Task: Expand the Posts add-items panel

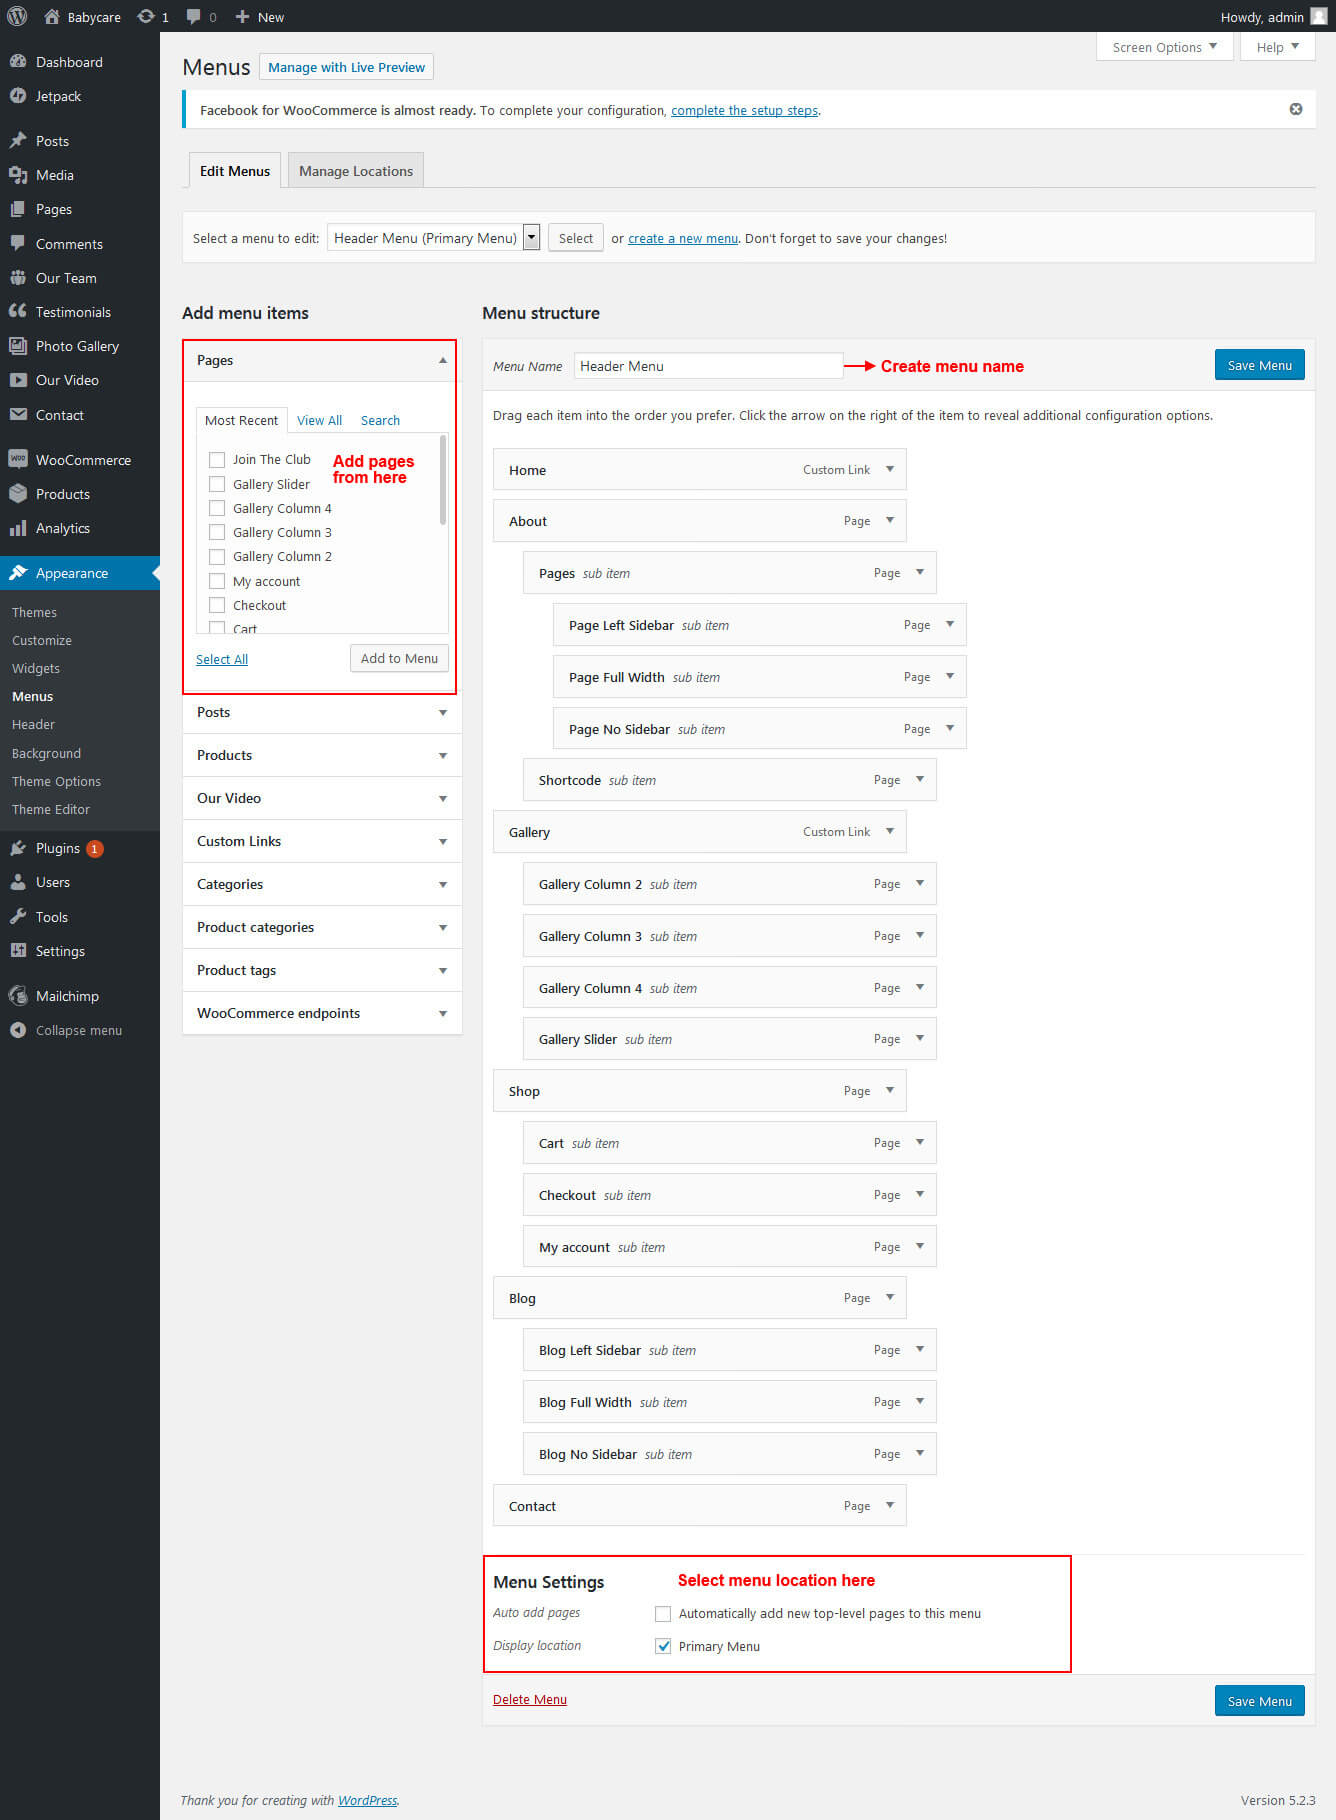Action: tap(443, 712)
